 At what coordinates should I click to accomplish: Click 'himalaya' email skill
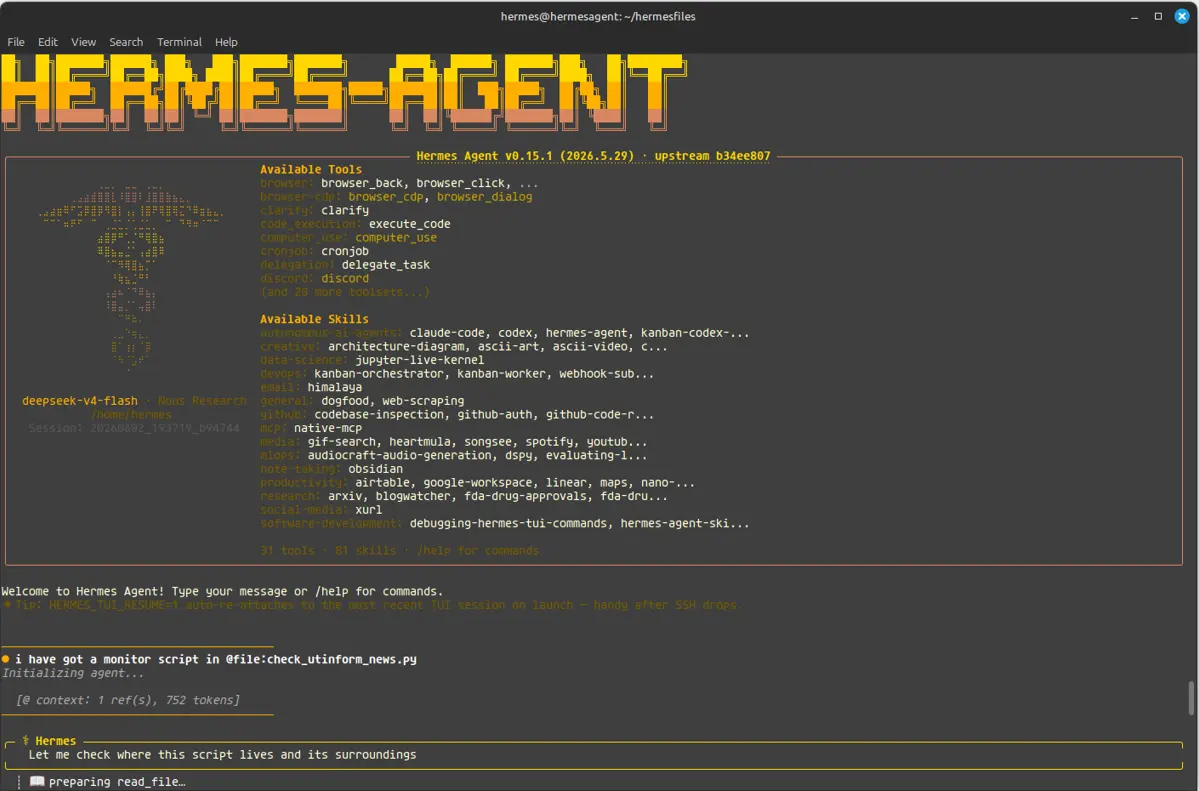[x=335, y=387]
